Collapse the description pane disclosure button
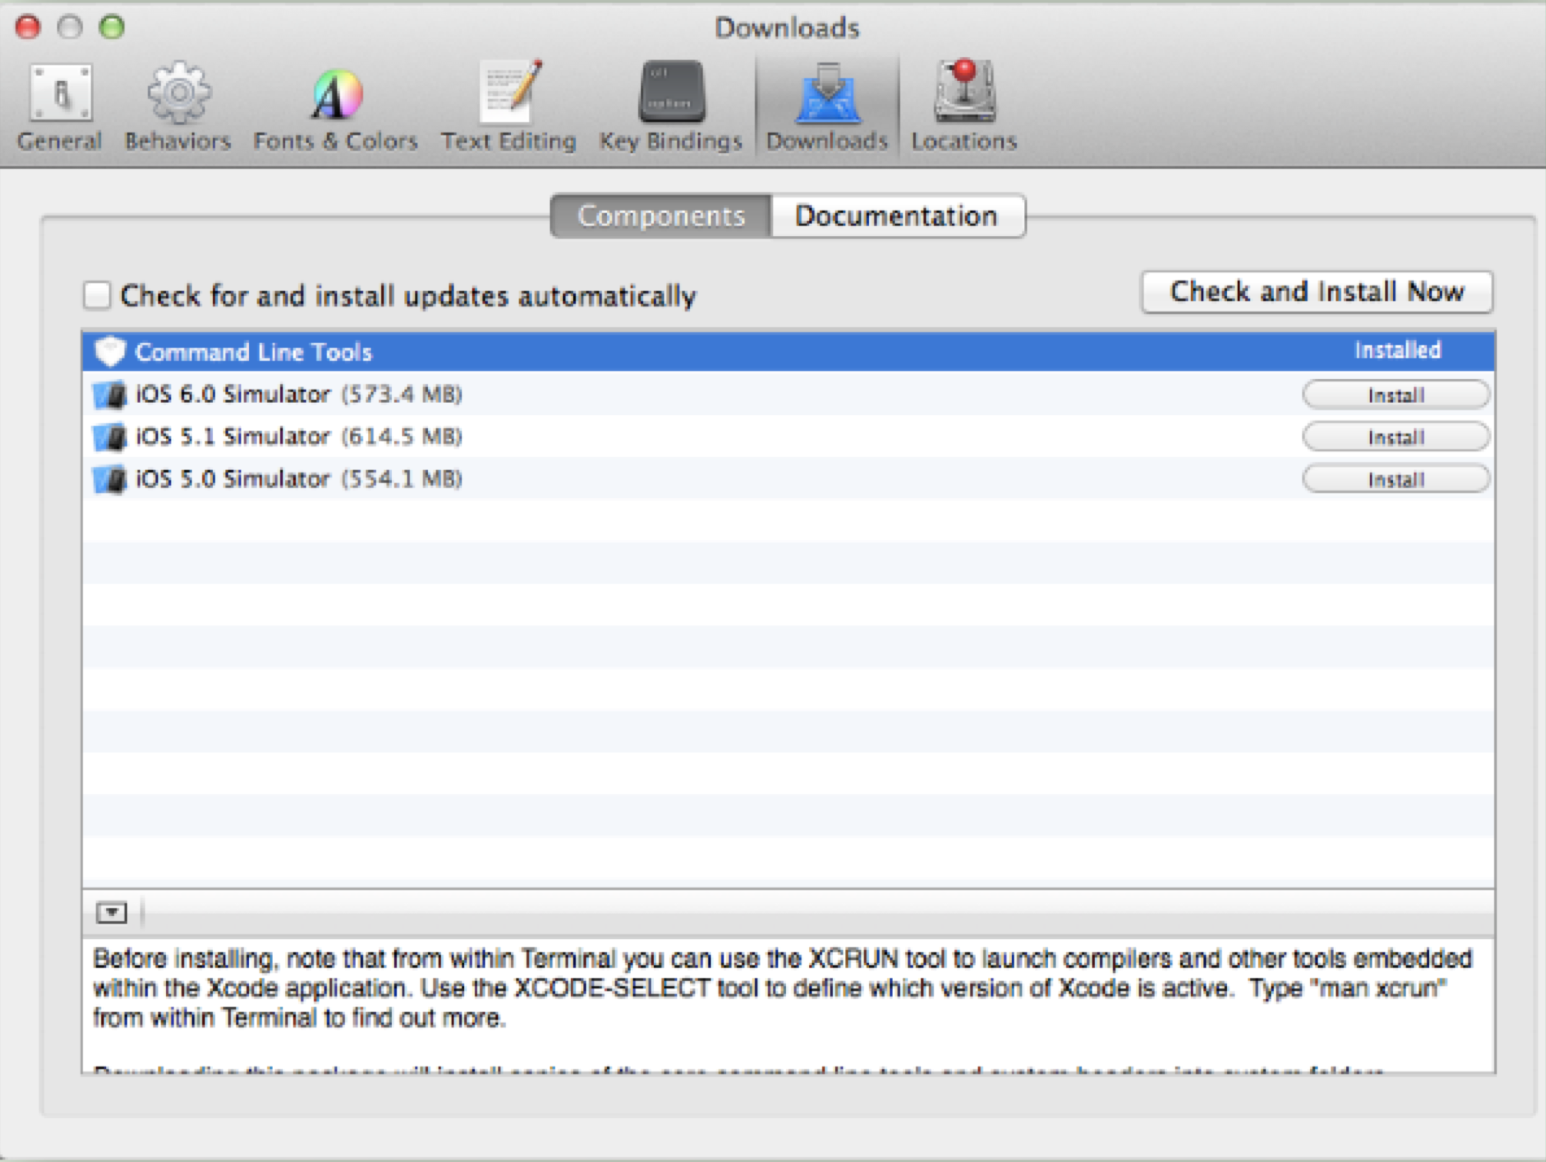The height and width of the screenshot is (1162, 1546). tap(112, 912)
